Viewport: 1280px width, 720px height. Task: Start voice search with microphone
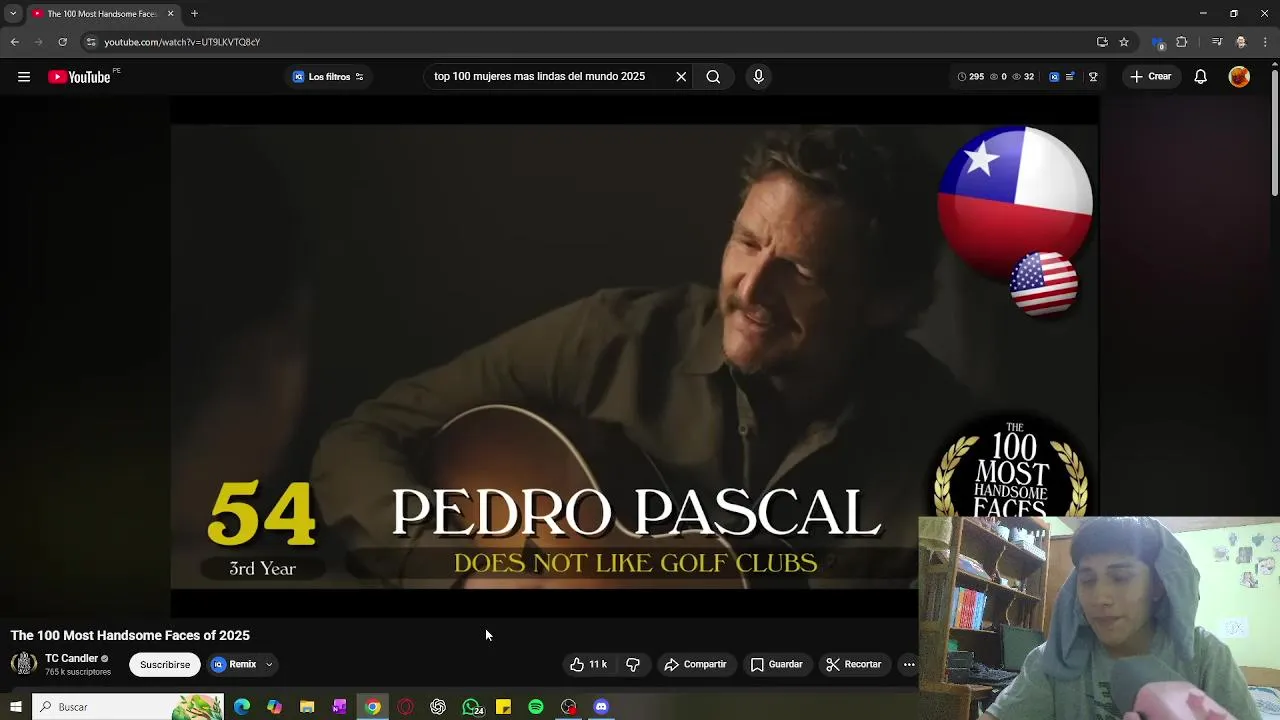pyautogui.click(x=758, y=77)
